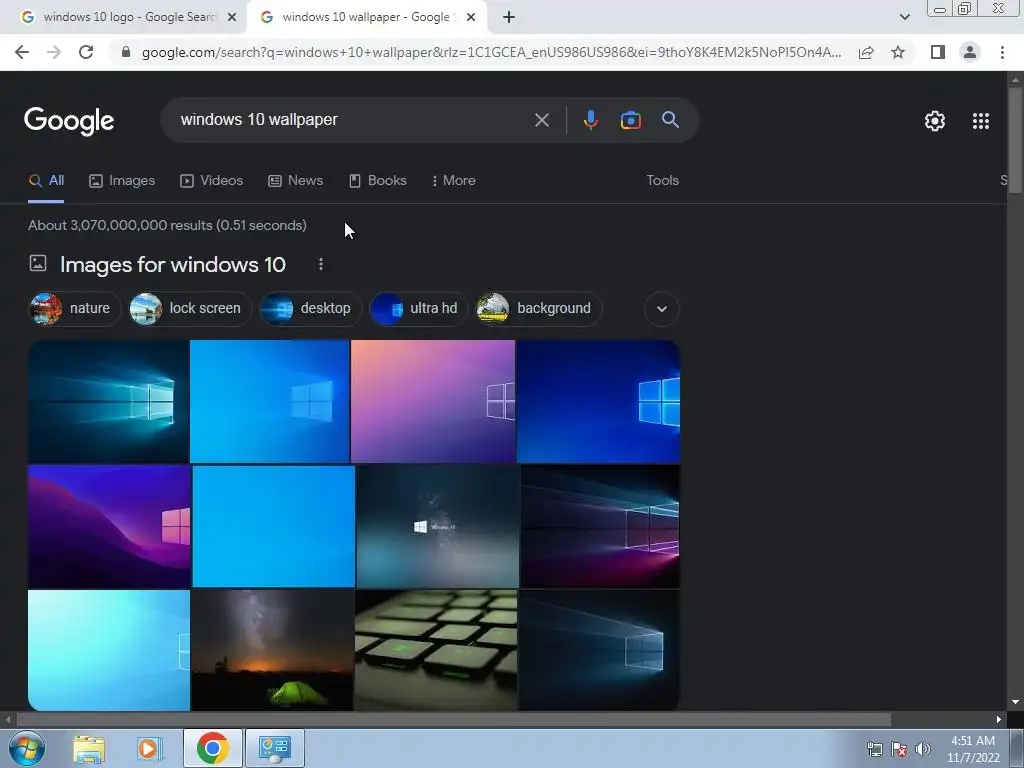Click the horizontal scrollbar right arrow
The height and width of the screenshot is (768, 1024).
coord(999,720)
